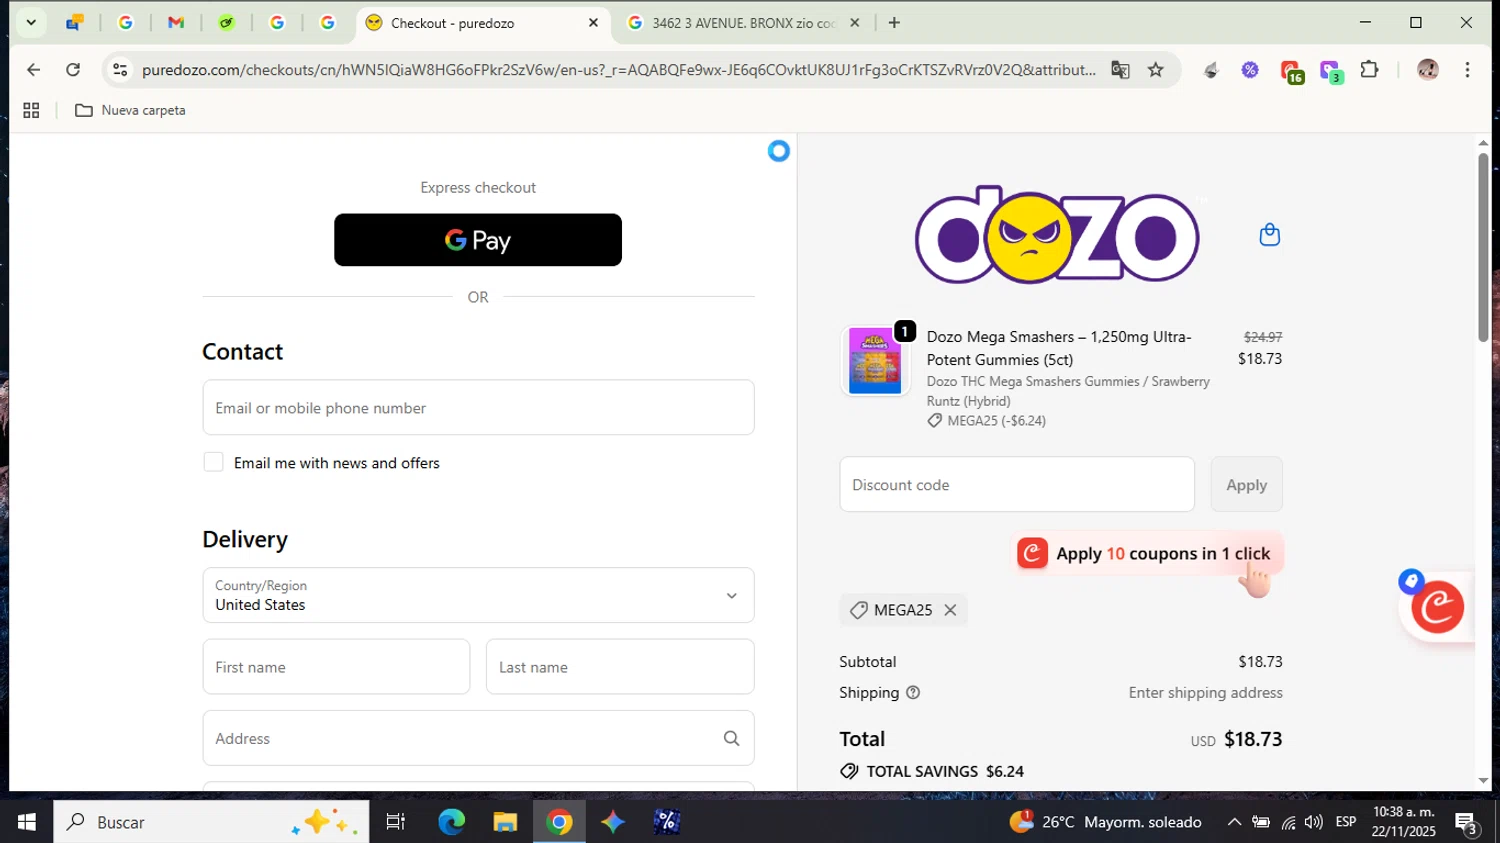Open File Explorer from the taskbar
The image size is (1500, 843).
coord(505,822)
